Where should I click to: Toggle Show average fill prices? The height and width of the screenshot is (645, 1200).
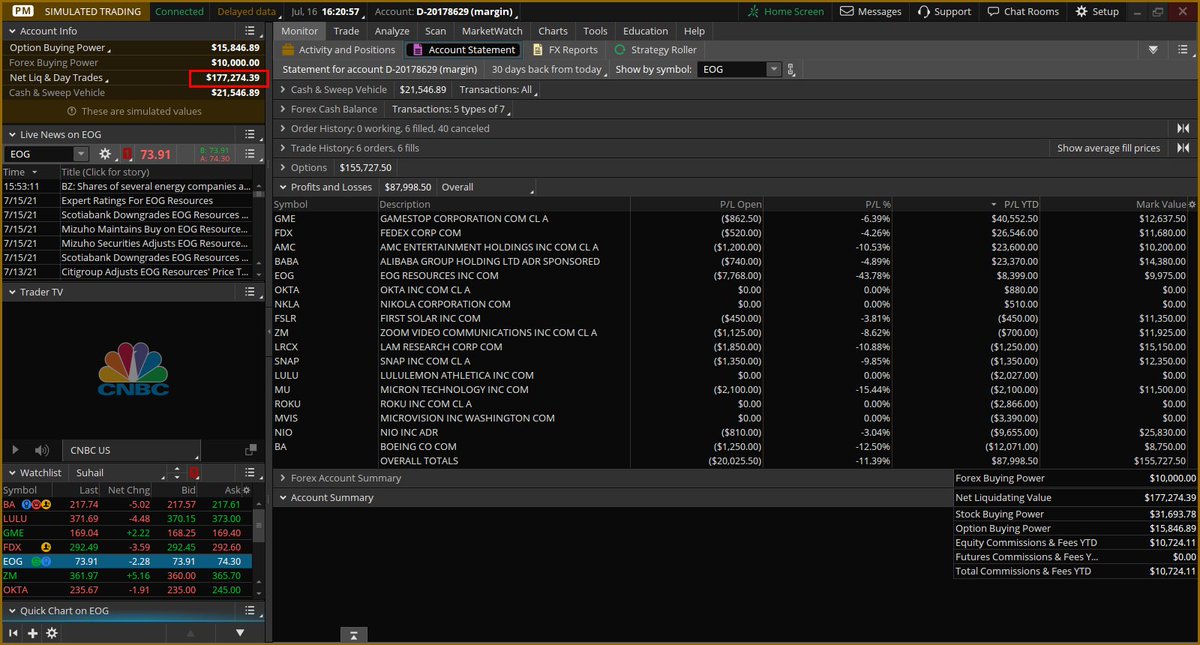1109,148
